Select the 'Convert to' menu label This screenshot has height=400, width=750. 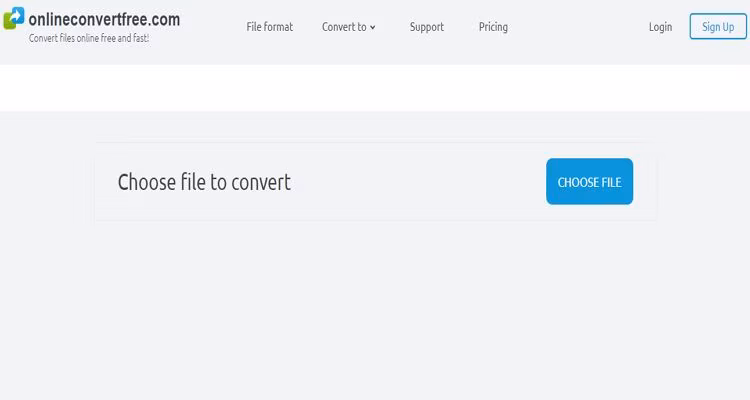coord(344,27)
